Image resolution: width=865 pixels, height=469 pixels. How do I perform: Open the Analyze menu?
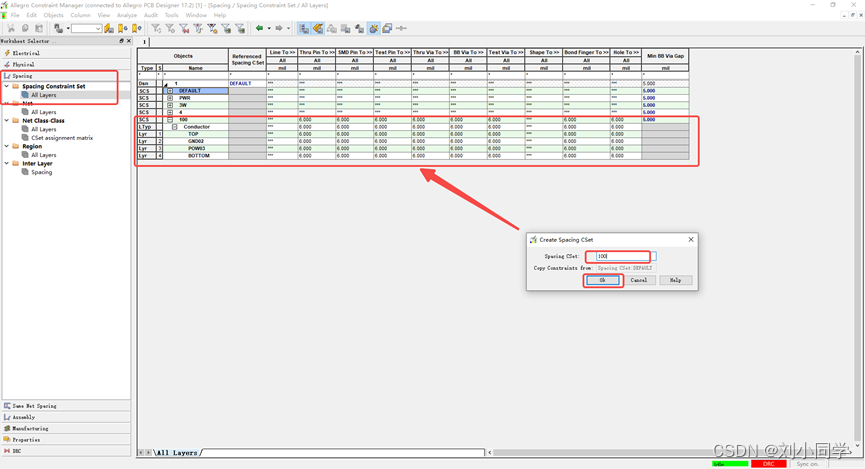(127, 16)
